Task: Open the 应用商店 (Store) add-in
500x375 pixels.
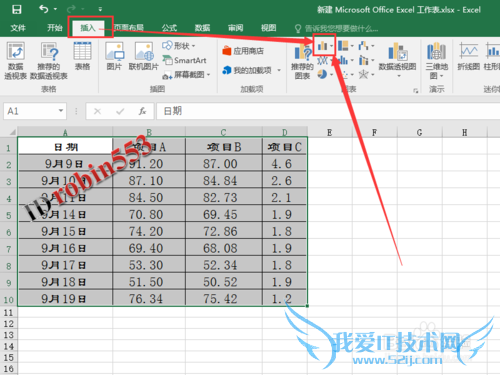Action: click(243, 51)
